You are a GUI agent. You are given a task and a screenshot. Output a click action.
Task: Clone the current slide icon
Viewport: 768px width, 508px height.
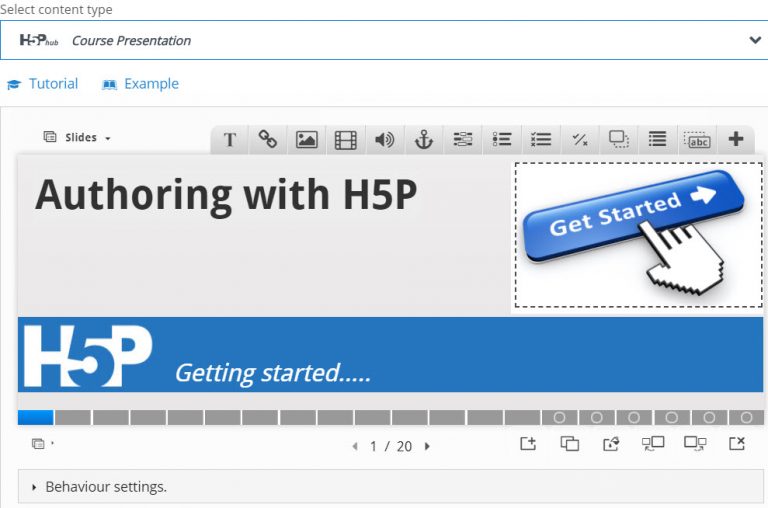[570, 444]
